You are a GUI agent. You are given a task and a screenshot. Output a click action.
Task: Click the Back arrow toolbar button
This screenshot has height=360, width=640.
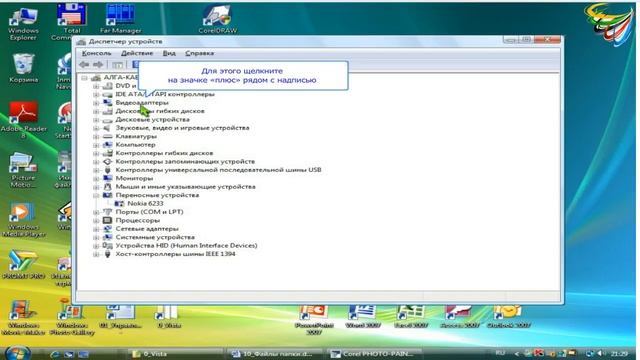point(84,64)
